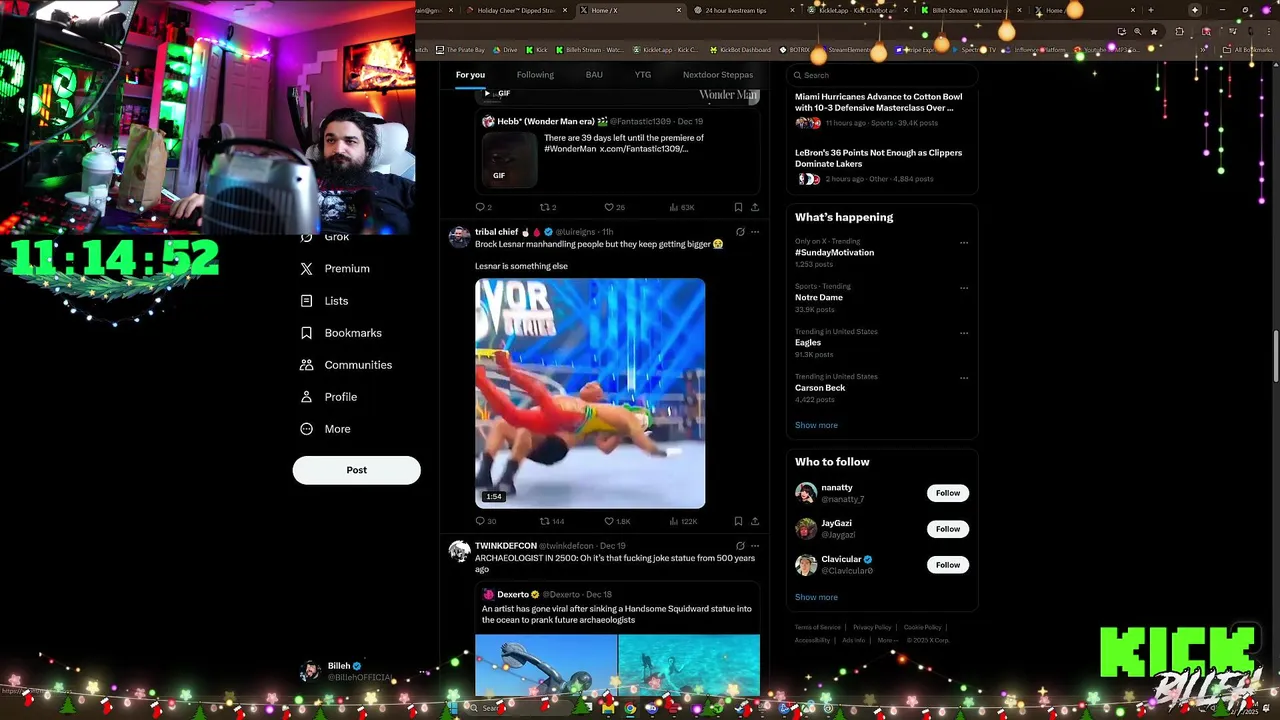Switch to Nextdoor Steppas tab
Viewport: 1280px width, 720px height.
[718, 75]
